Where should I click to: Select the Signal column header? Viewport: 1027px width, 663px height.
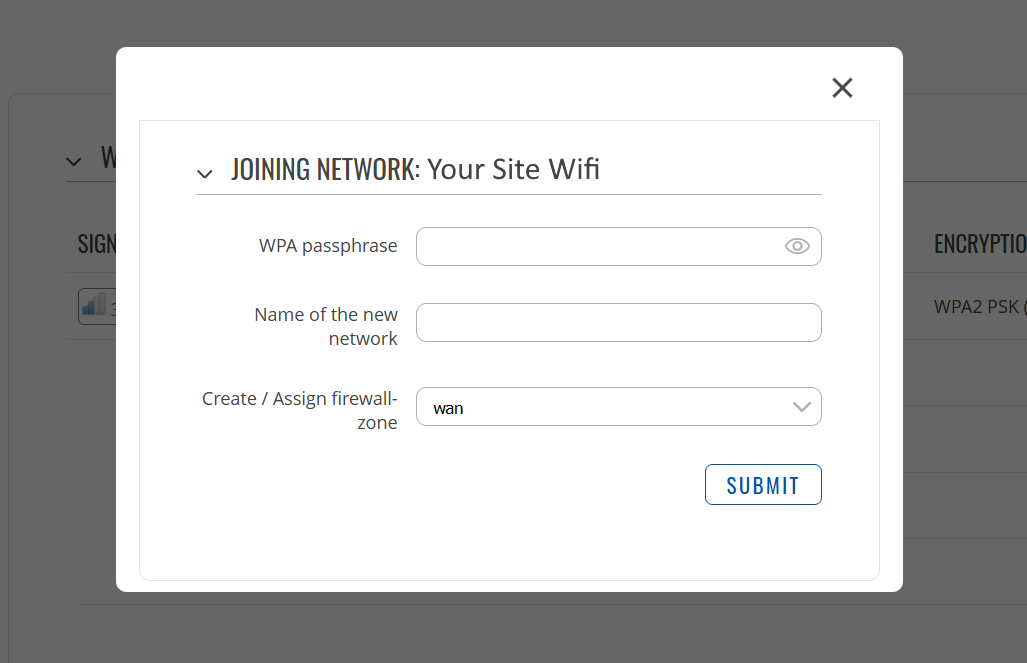(97, 244)
